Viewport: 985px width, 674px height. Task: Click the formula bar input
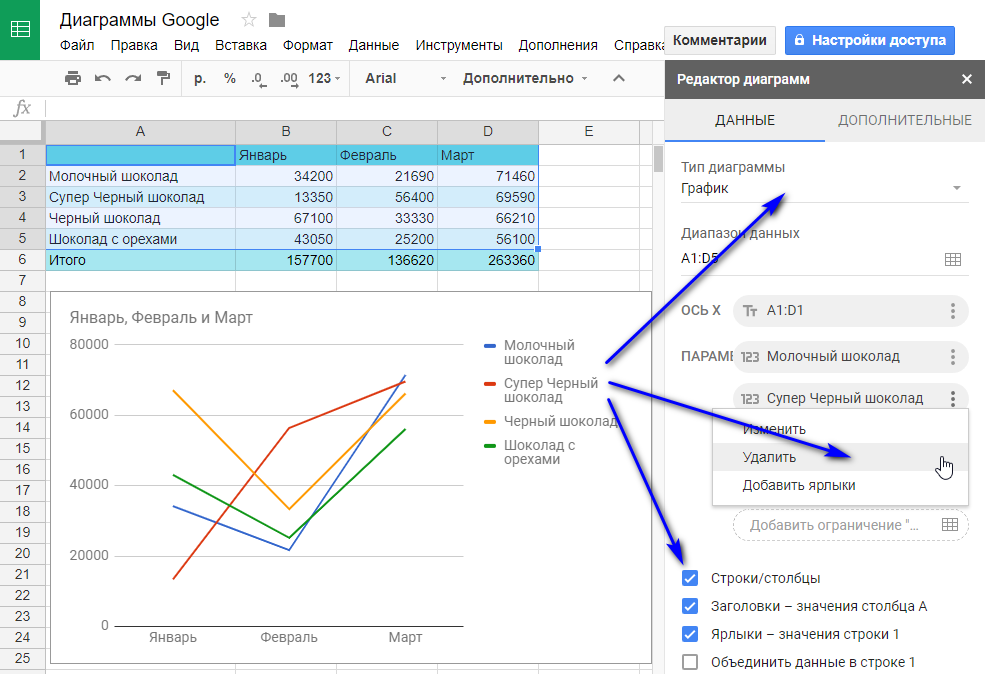tap(355, 108)
